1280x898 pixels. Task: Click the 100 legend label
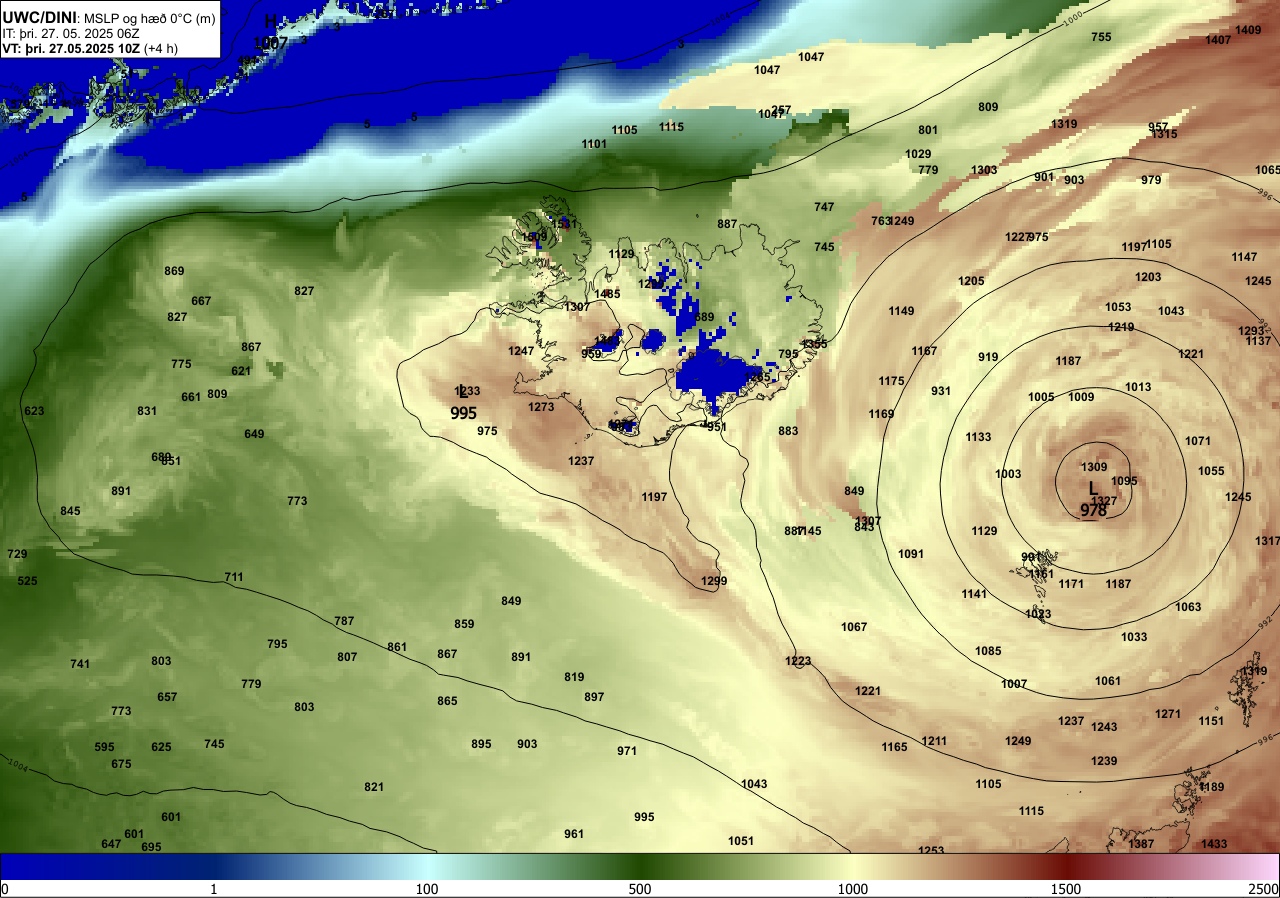[x=427, y=889]
